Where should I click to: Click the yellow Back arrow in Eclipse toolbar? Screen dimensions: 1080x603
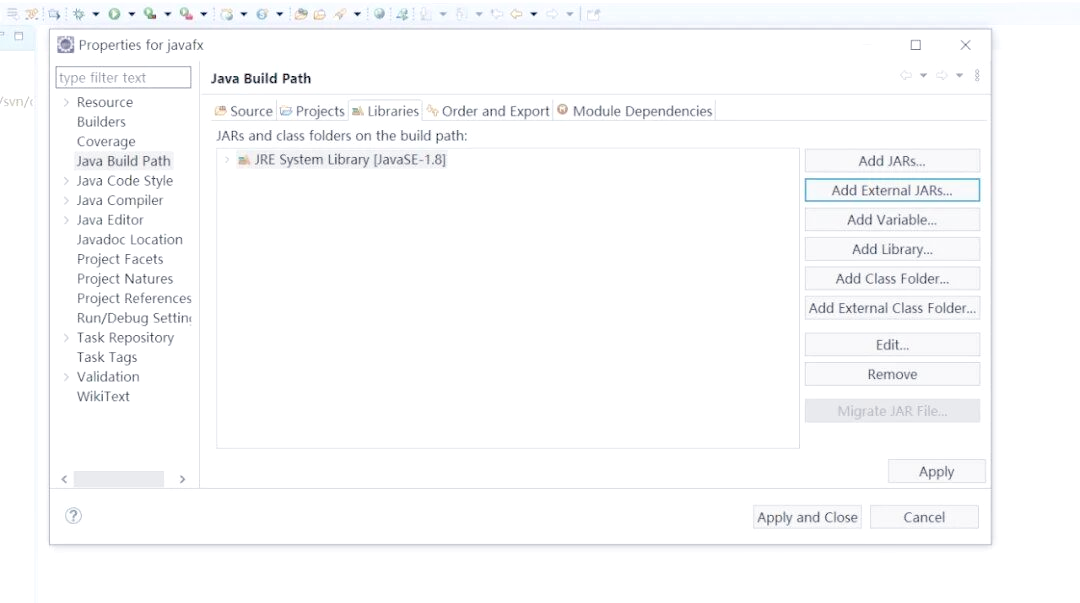(516, 14)
